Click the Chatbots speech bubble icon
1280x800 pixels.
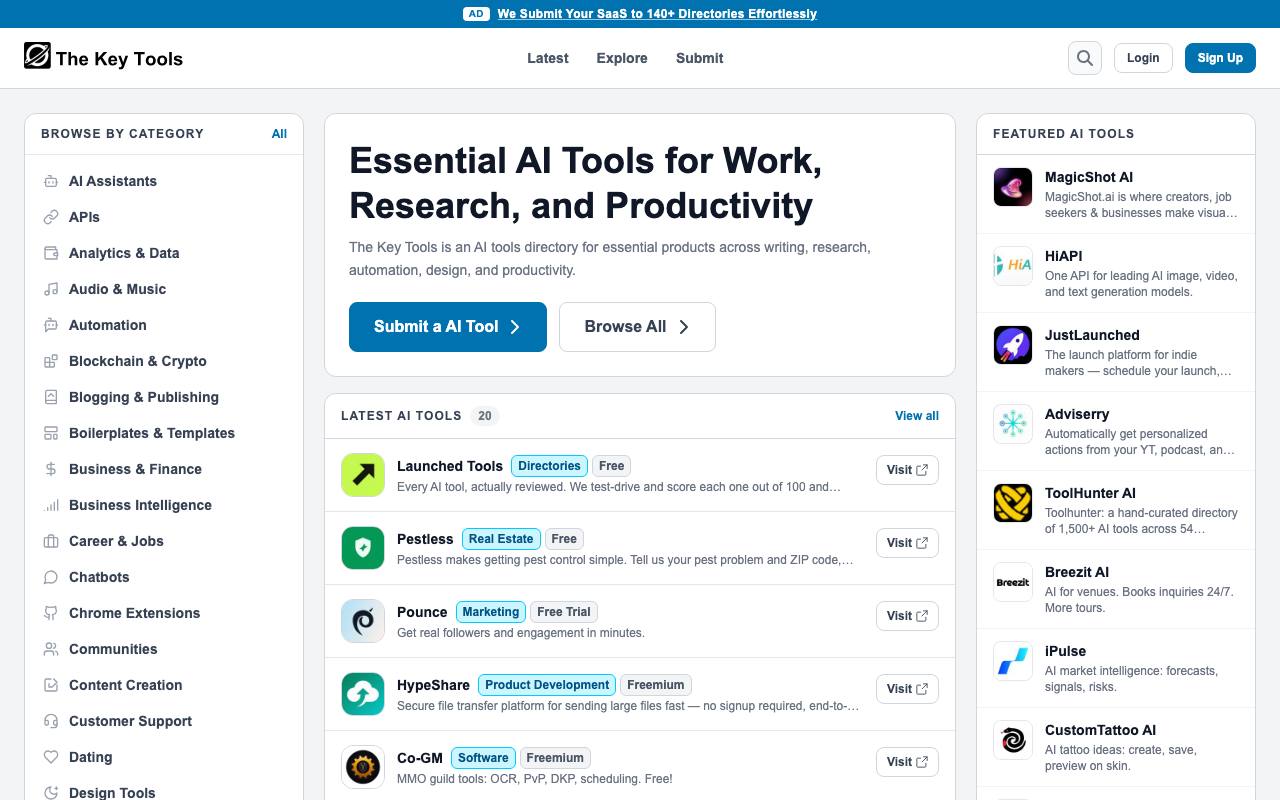click(51, 577)
